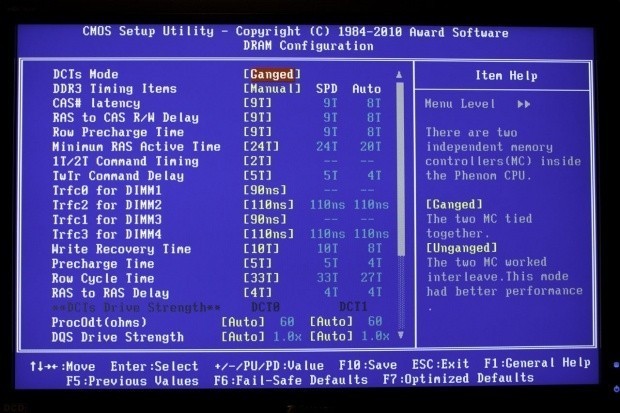Click the Row Precharge Time label
Image resolution: width=620 pixels, height=413 pixels.
click(x=118, y=132)
